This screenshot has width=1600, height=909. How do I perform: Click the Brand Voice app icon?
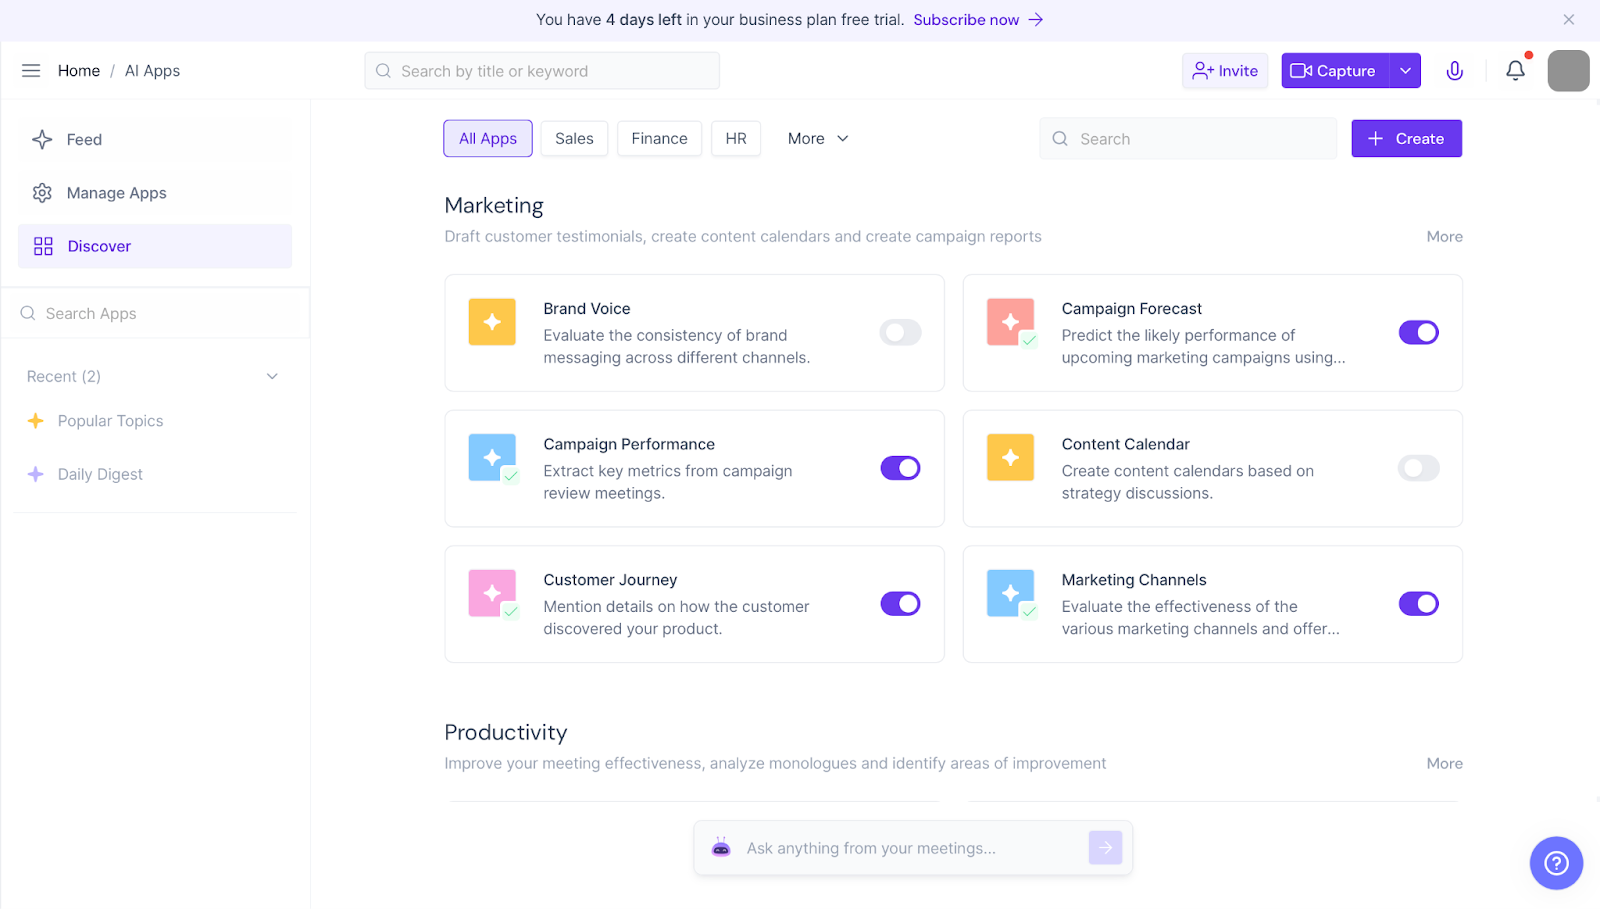point(492,322)
